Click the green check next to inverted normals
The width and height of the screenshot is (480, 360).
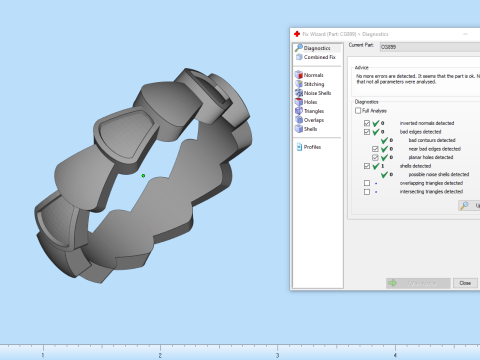coord(376,123)
